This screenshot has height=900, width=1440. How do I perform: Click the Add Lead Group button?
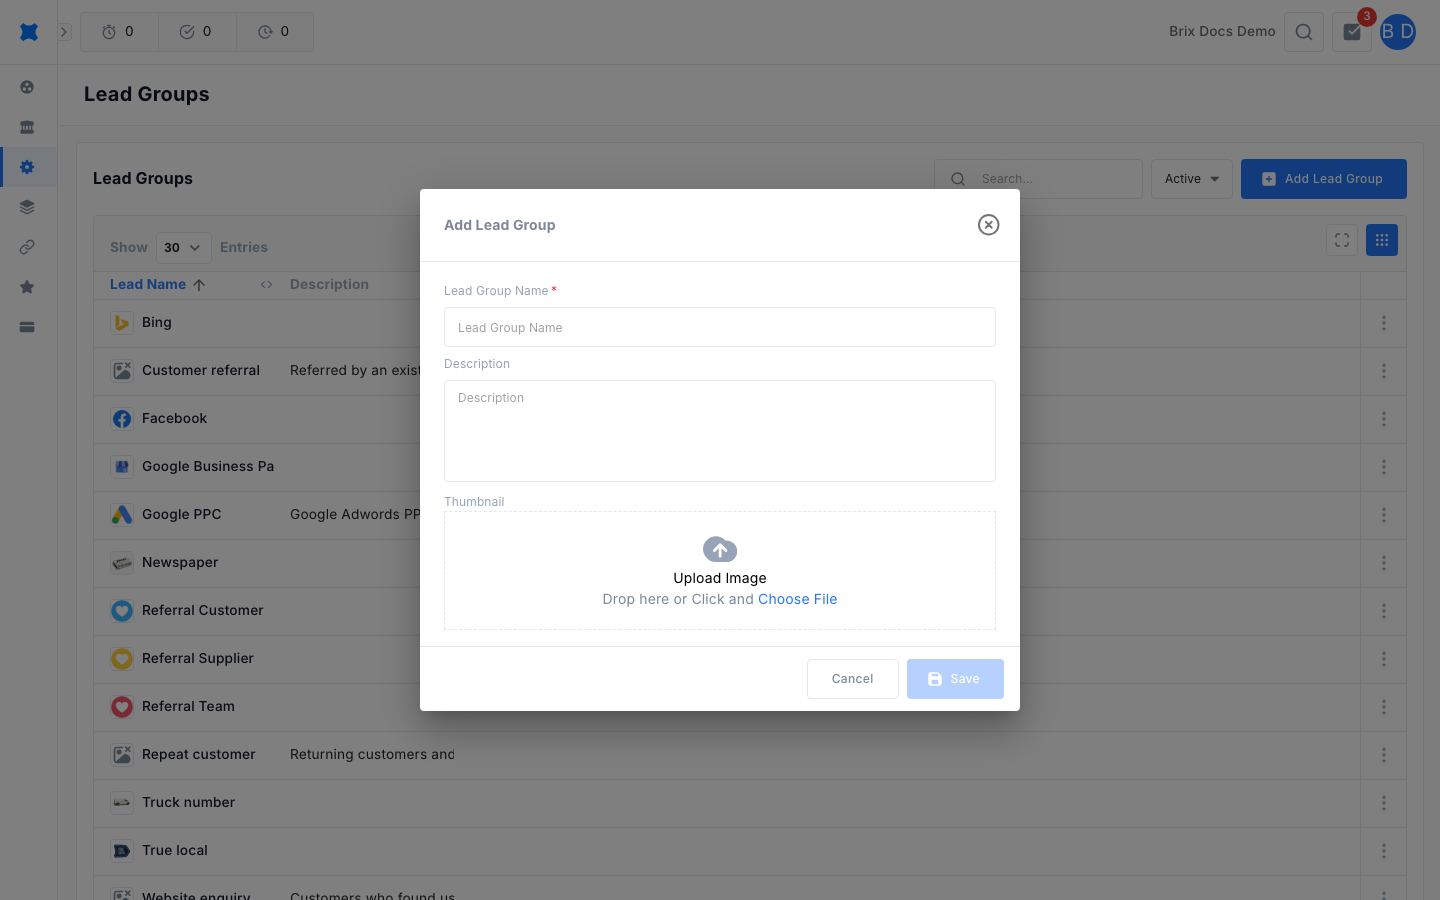pos(1324,179)
